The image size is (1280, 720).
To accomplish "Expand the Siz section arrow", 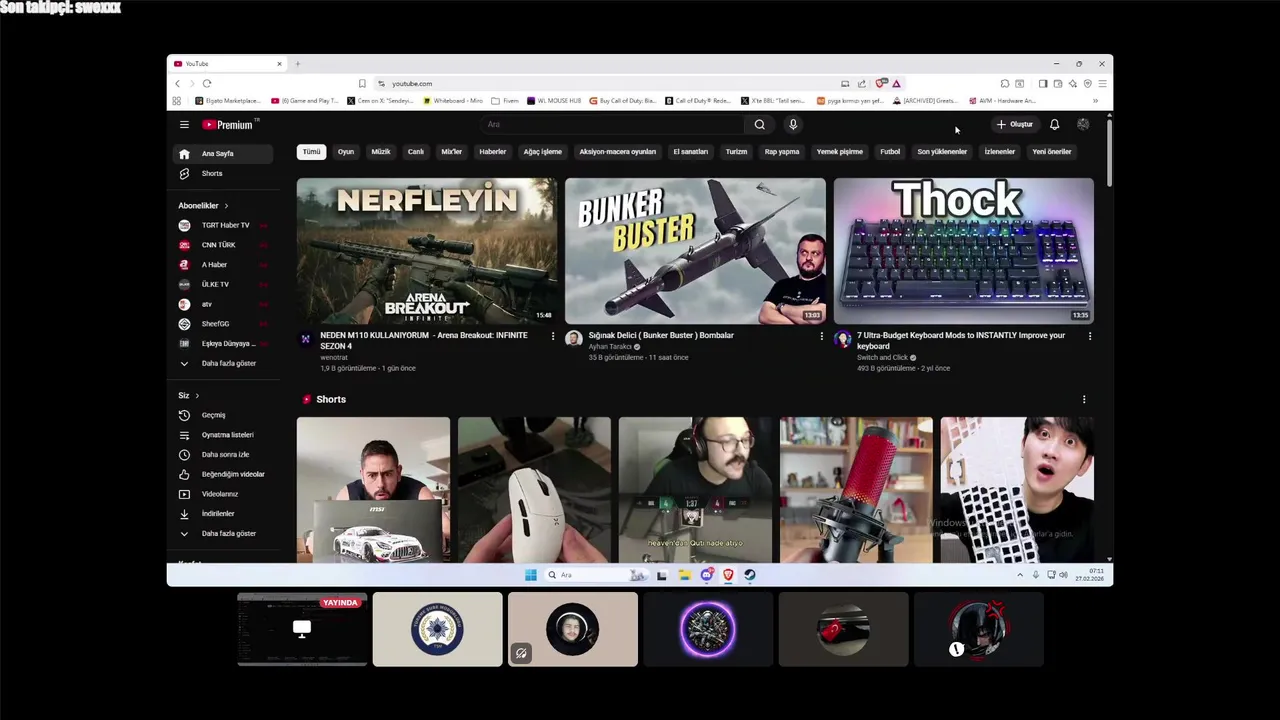I will pos(197,396).
